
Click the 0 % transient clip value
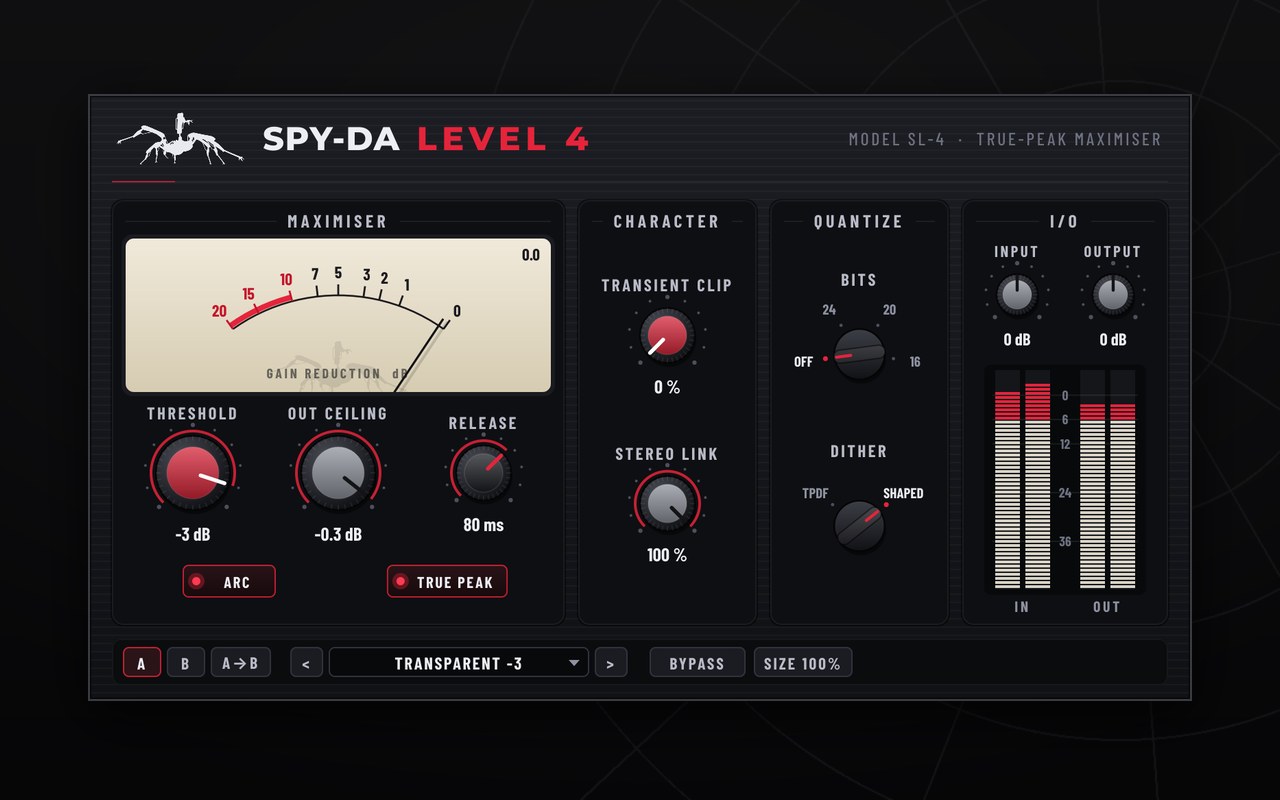[666, 387]
